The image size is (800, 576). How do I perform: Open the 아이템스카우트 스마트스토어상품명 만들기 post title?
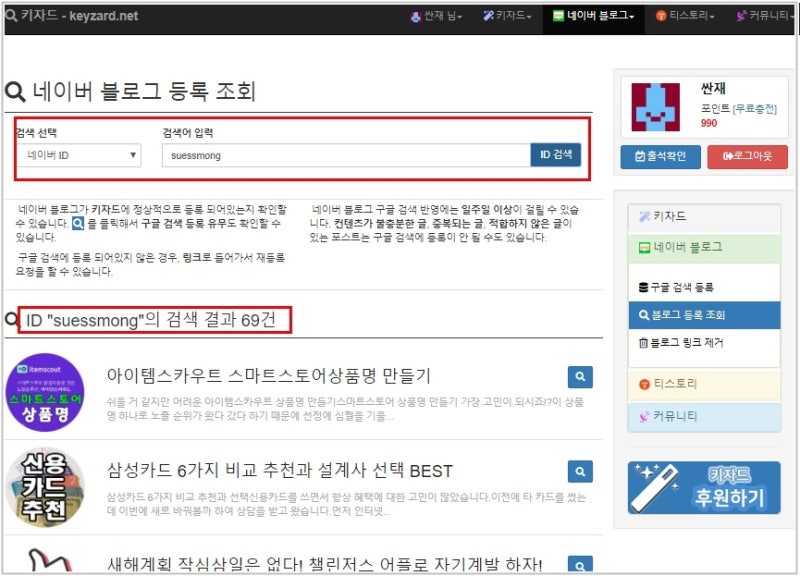(x=268, y=376)
